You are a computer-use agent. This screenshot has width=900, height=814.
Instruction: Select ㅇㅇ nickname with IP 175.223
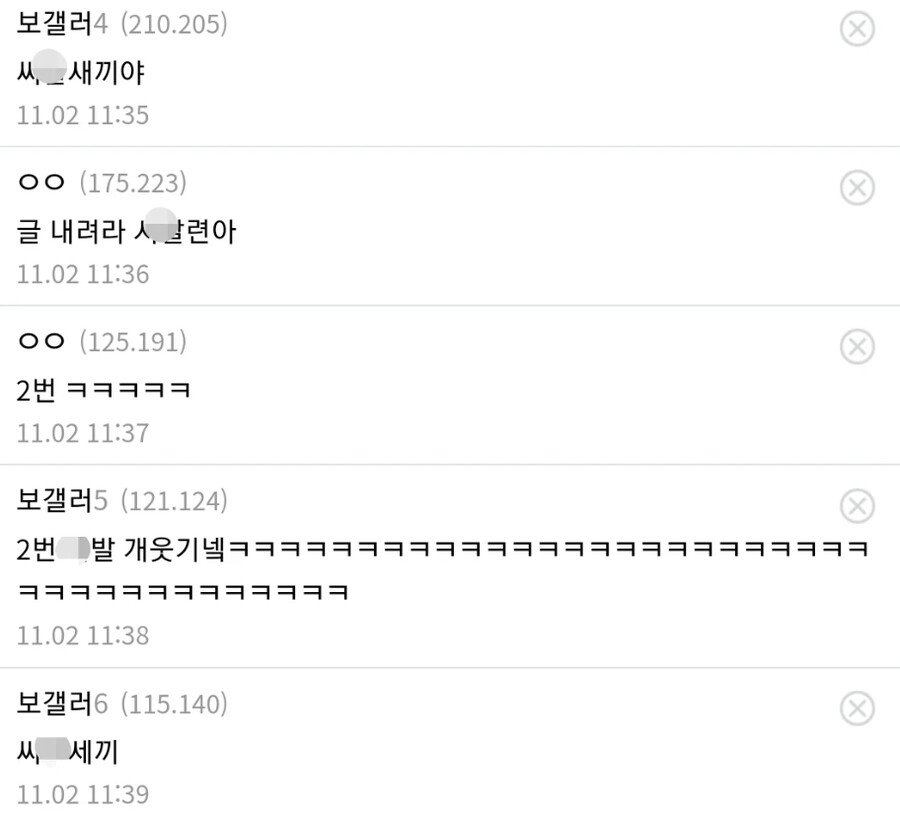(41, 183)
